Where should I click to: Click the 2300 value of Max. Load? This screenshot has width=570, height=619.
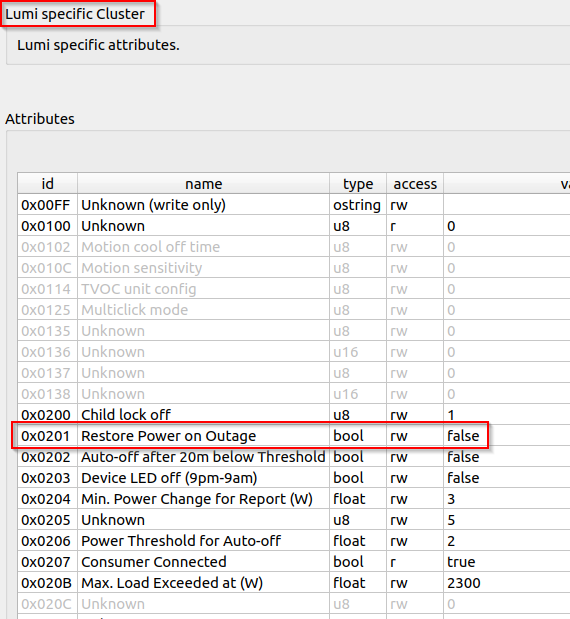[x=464, y=583]
